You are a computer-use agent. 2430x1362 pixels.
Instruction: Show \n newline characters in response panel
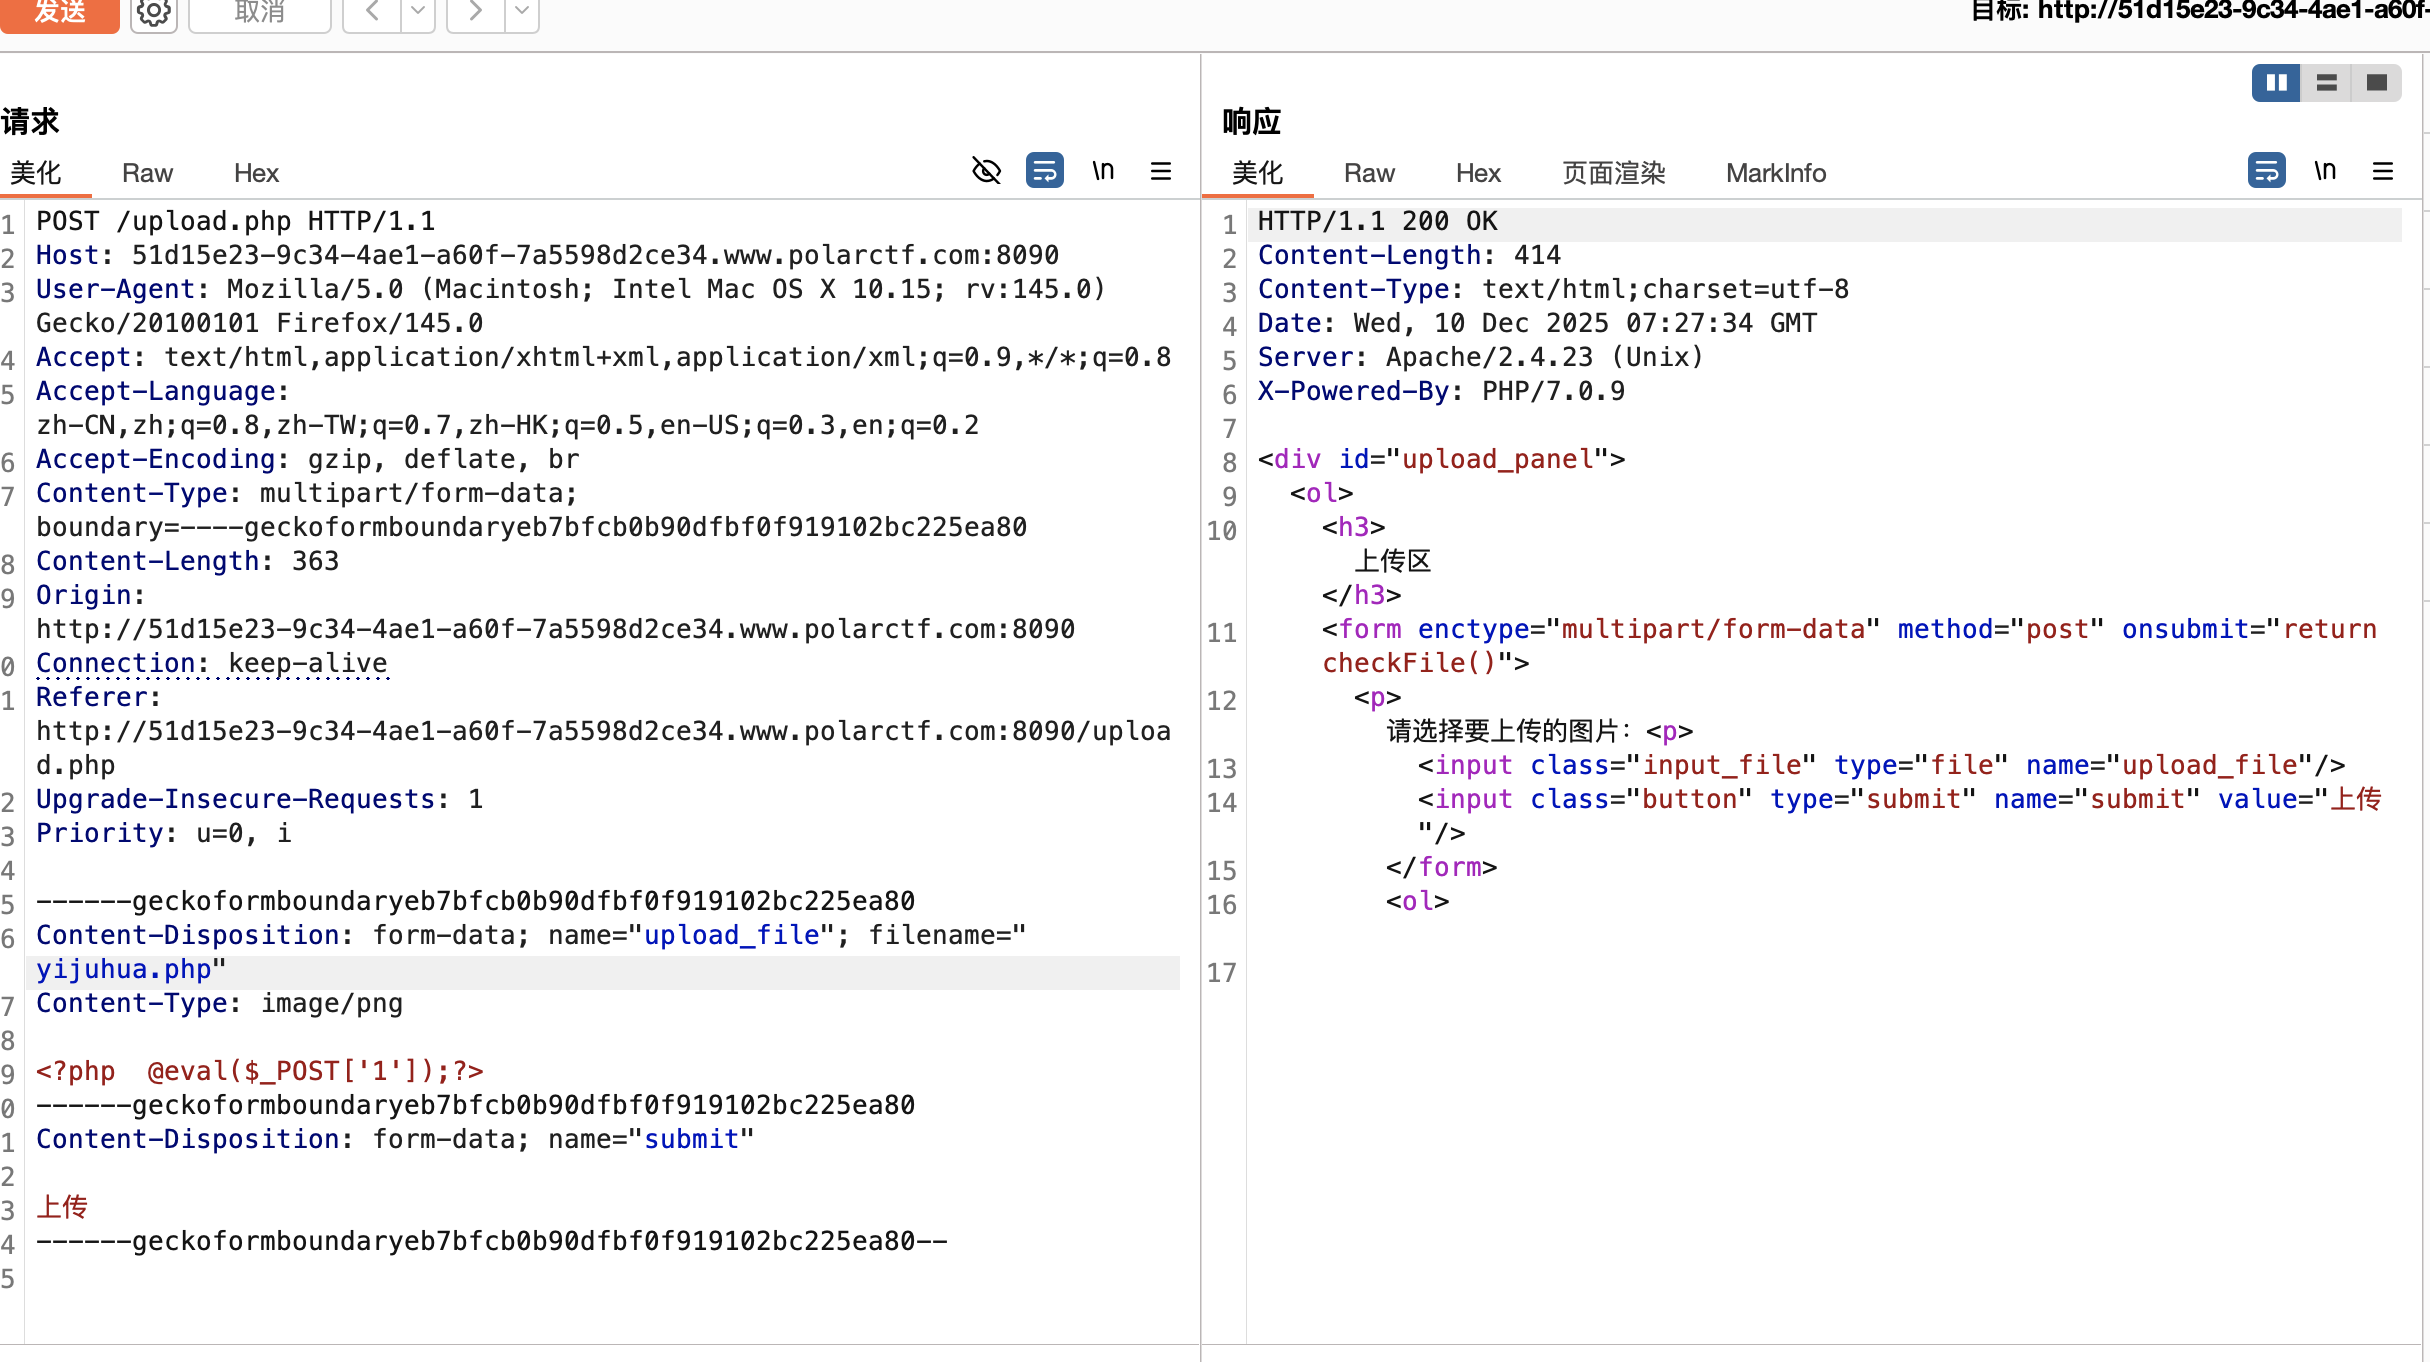click(x=2325, y=171)
